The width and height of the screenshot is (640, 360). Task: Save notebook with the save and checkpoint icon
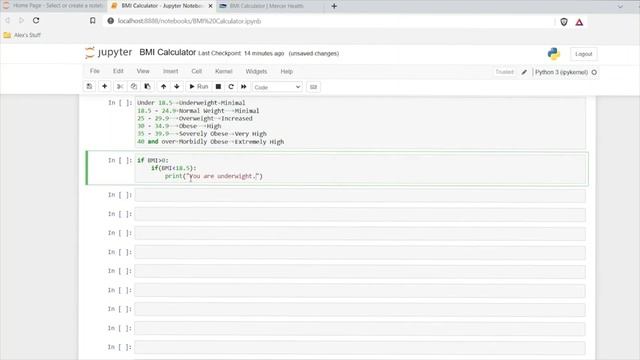pos(89,87)
